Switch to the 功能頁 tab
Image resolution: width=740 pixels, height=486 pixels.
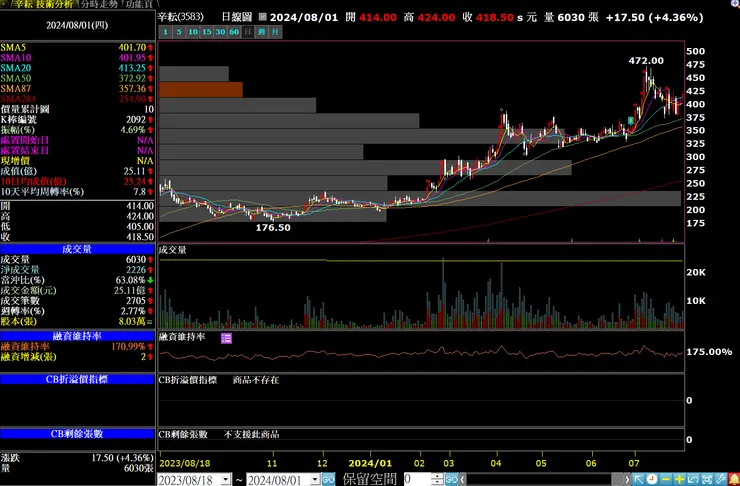click(140, 4)
